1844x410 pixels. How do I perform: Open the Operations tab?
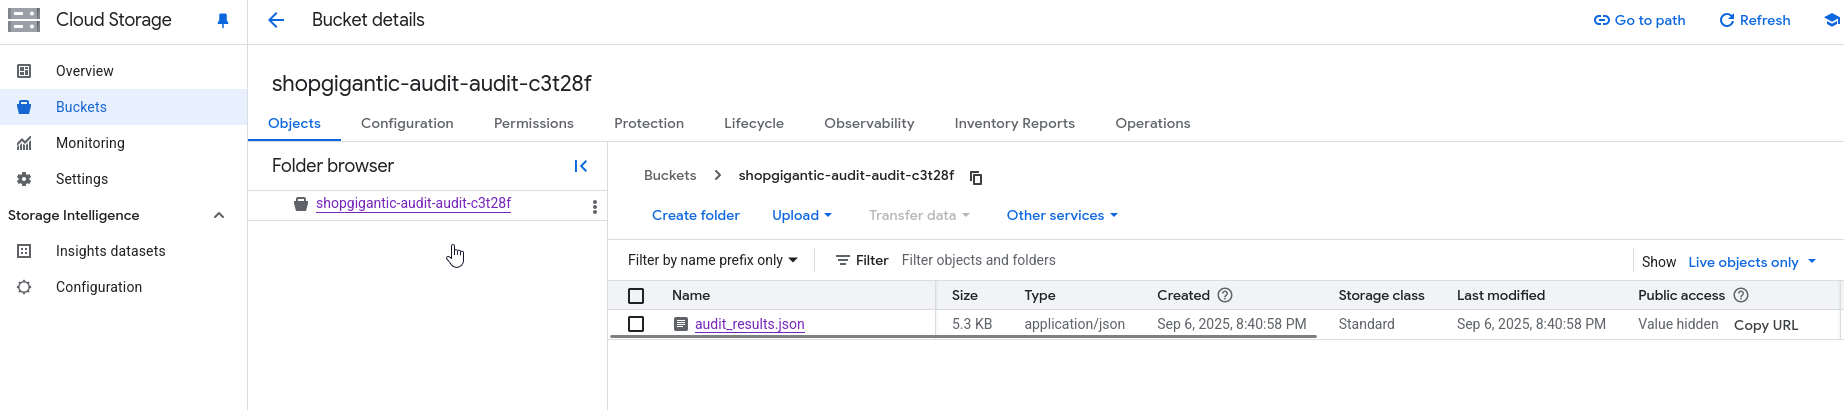tap(1153, 123)
